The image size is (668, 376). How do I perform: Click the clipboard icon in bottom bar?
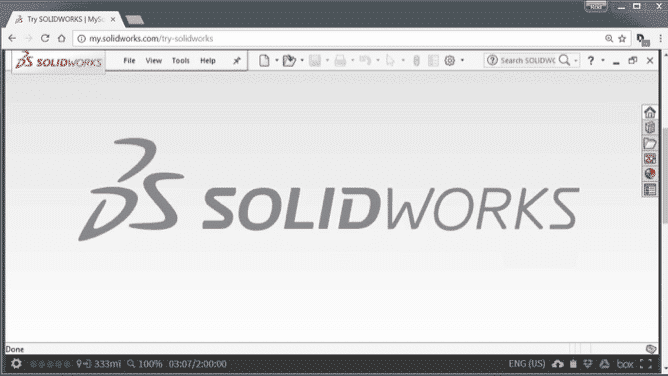coord(573,364)
